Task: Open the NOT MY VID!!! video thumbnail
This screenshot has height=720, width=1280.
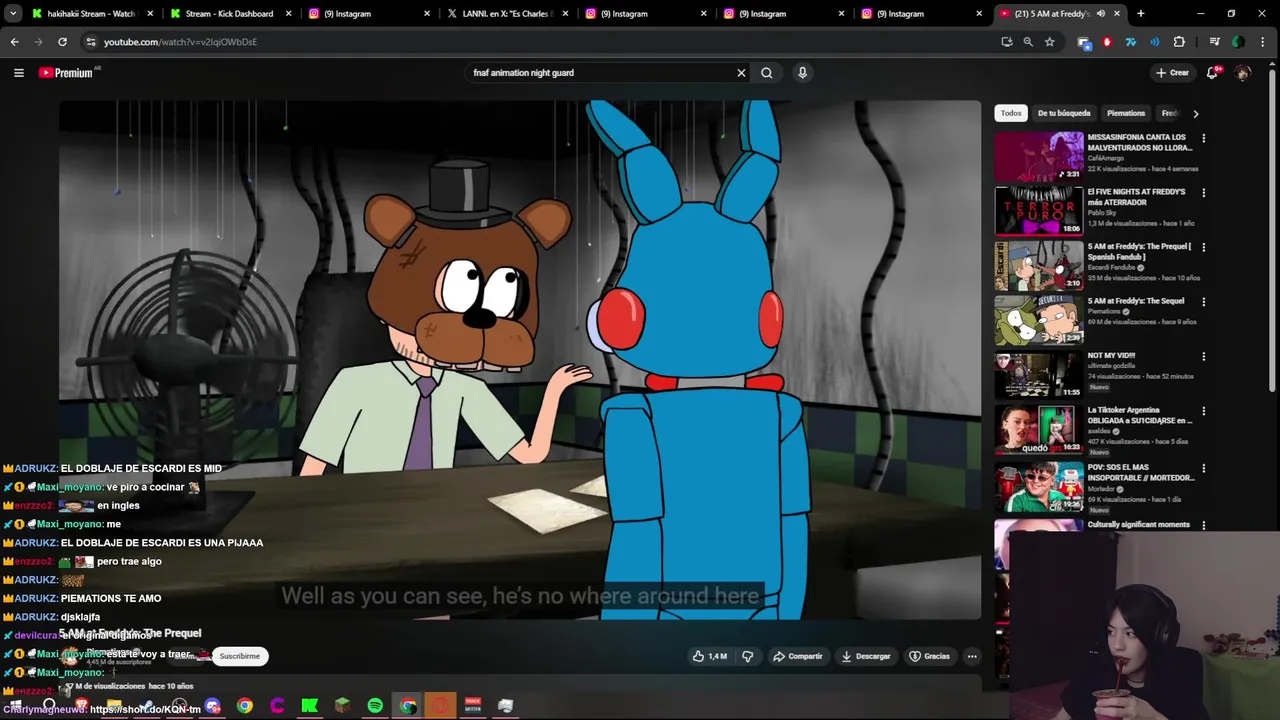Action: pyautogui.click(x=1039, y=375)
